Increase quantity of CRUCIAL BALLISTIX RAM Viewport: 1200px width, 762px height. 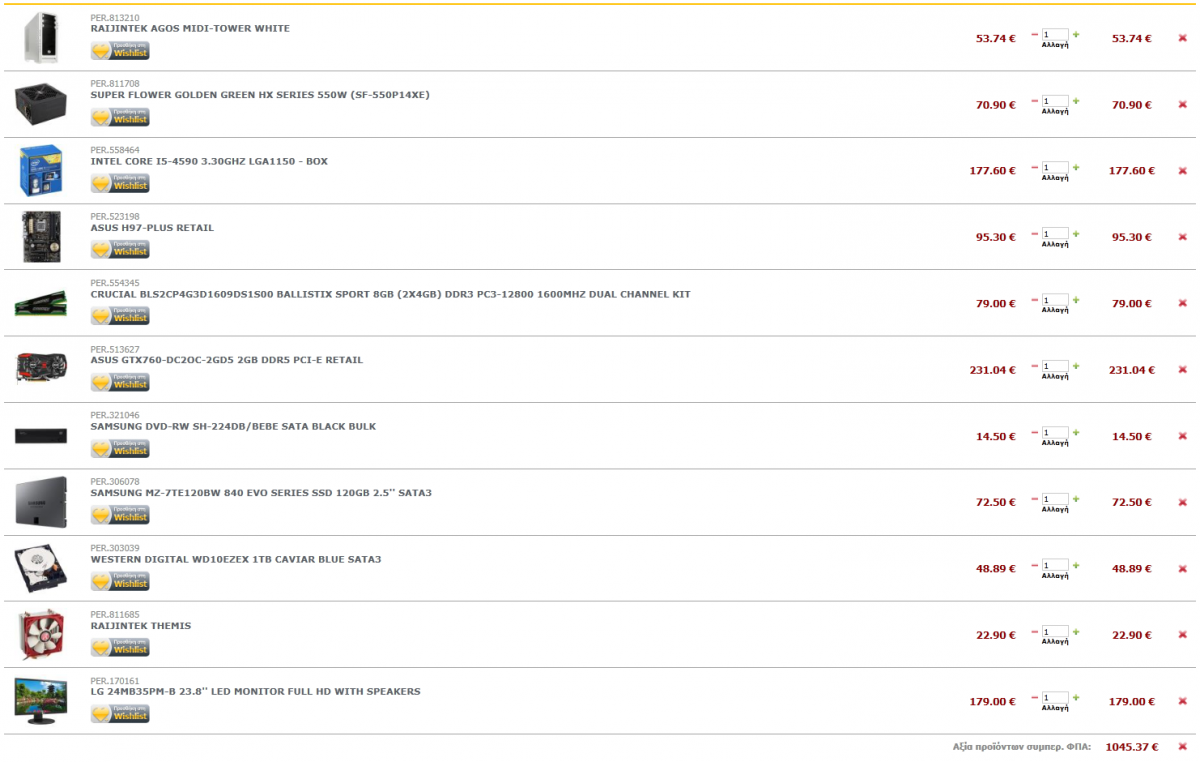coord(1076,299)
